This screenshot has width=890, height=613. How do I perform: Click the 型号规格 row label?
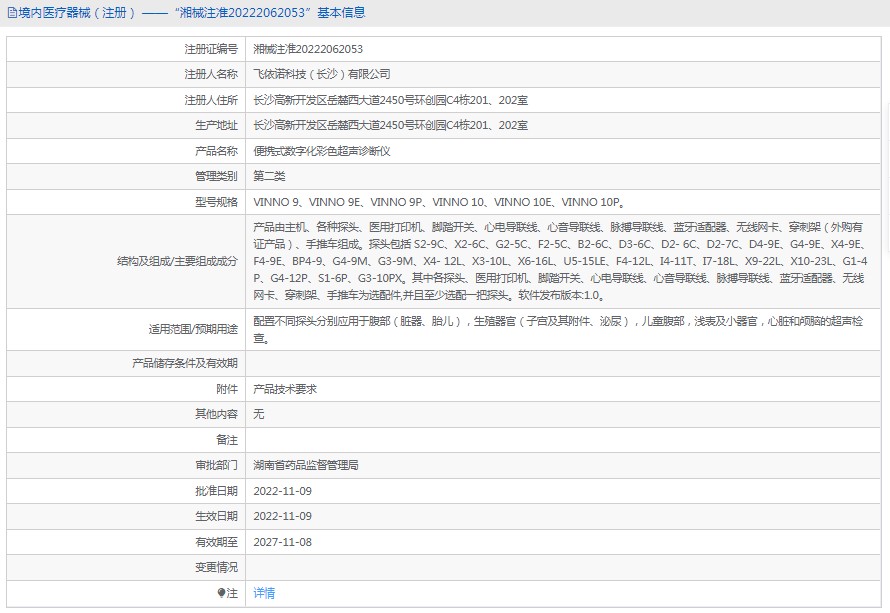216,202
